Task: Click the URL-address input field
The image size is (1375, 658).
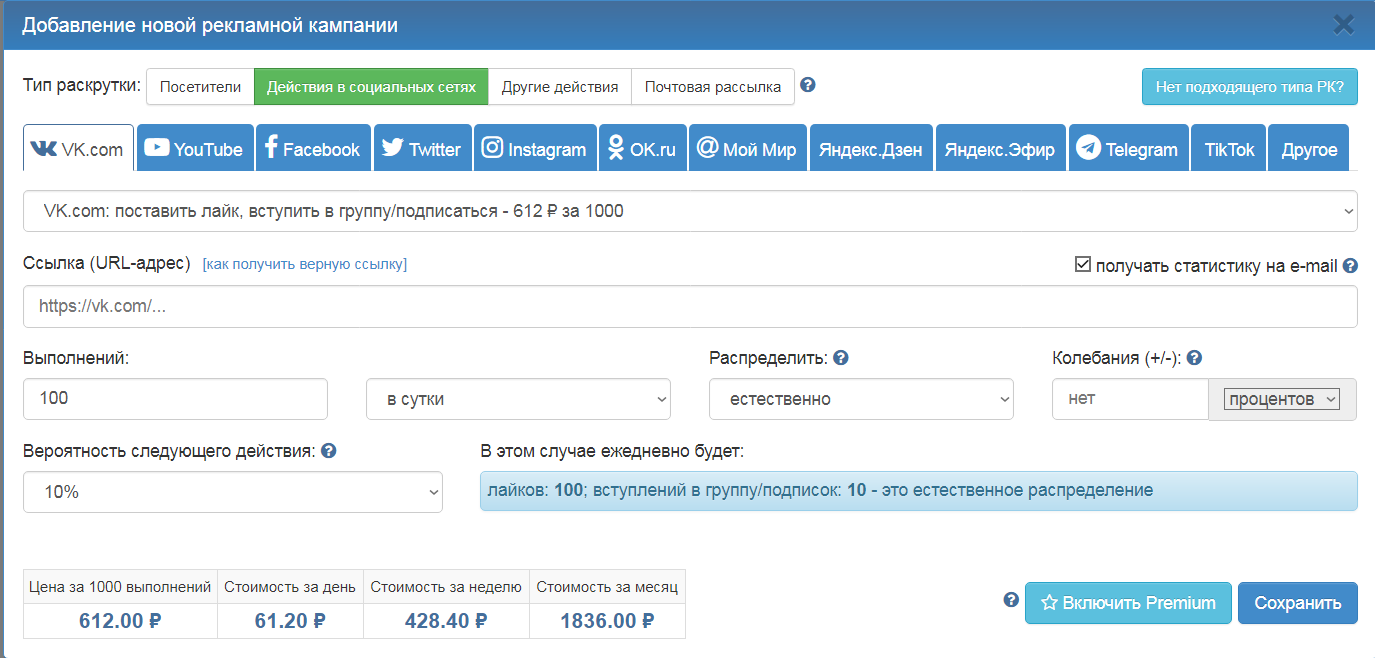Action: click(690, 307)
